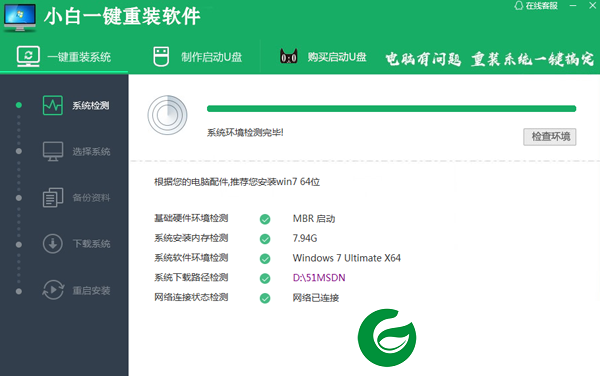Viewport: 600px width, 376px height.
Task: Click the 网络连接状态检测 label
Action: click(191, 297)
